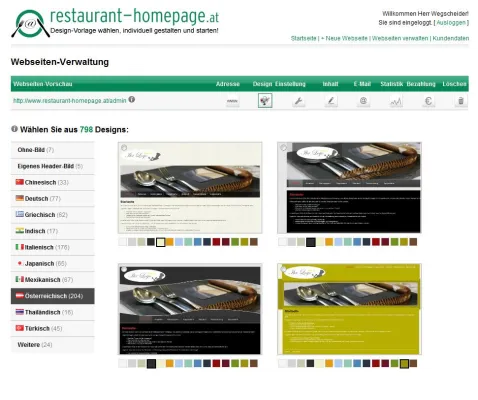
Task: Pick selected cream swatch under cream design
Action: [161, 242]
